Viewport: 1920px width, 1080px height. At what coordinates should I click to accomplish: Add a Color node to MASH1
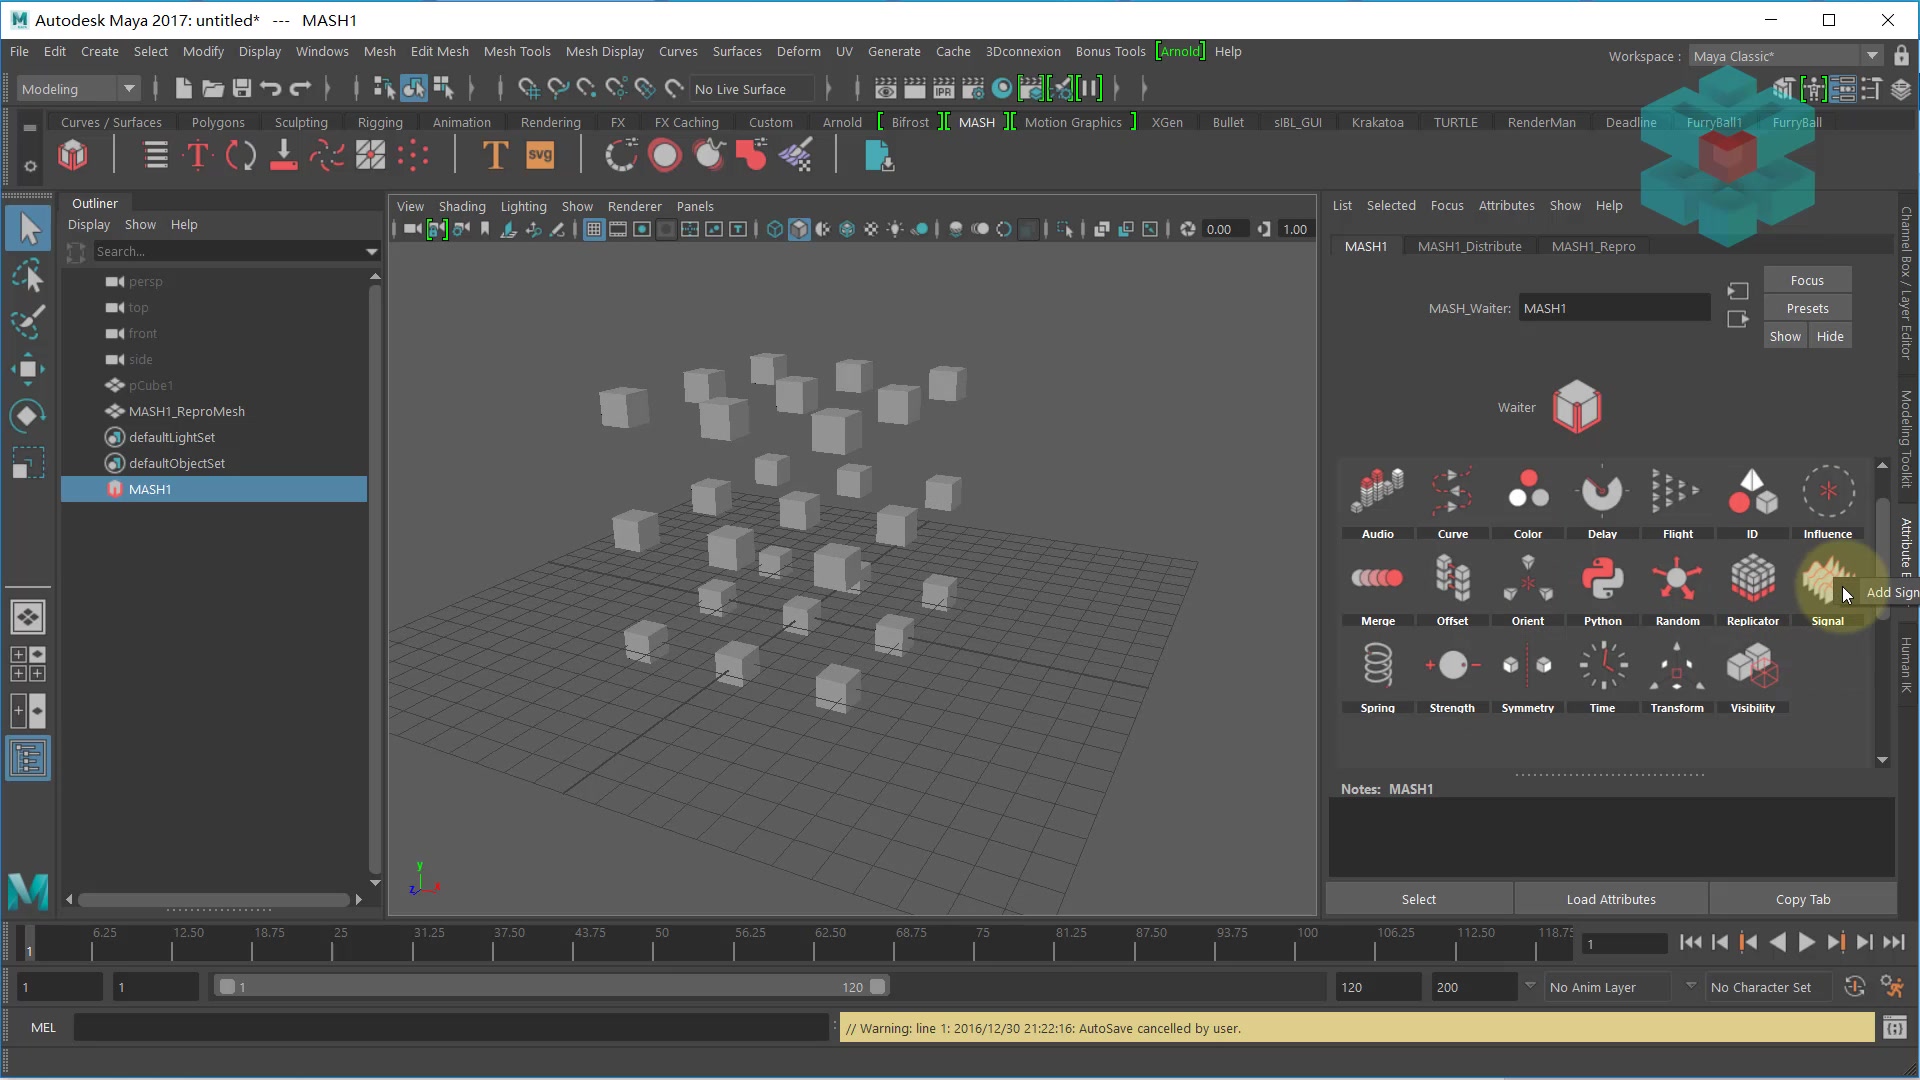point(1527,492)
